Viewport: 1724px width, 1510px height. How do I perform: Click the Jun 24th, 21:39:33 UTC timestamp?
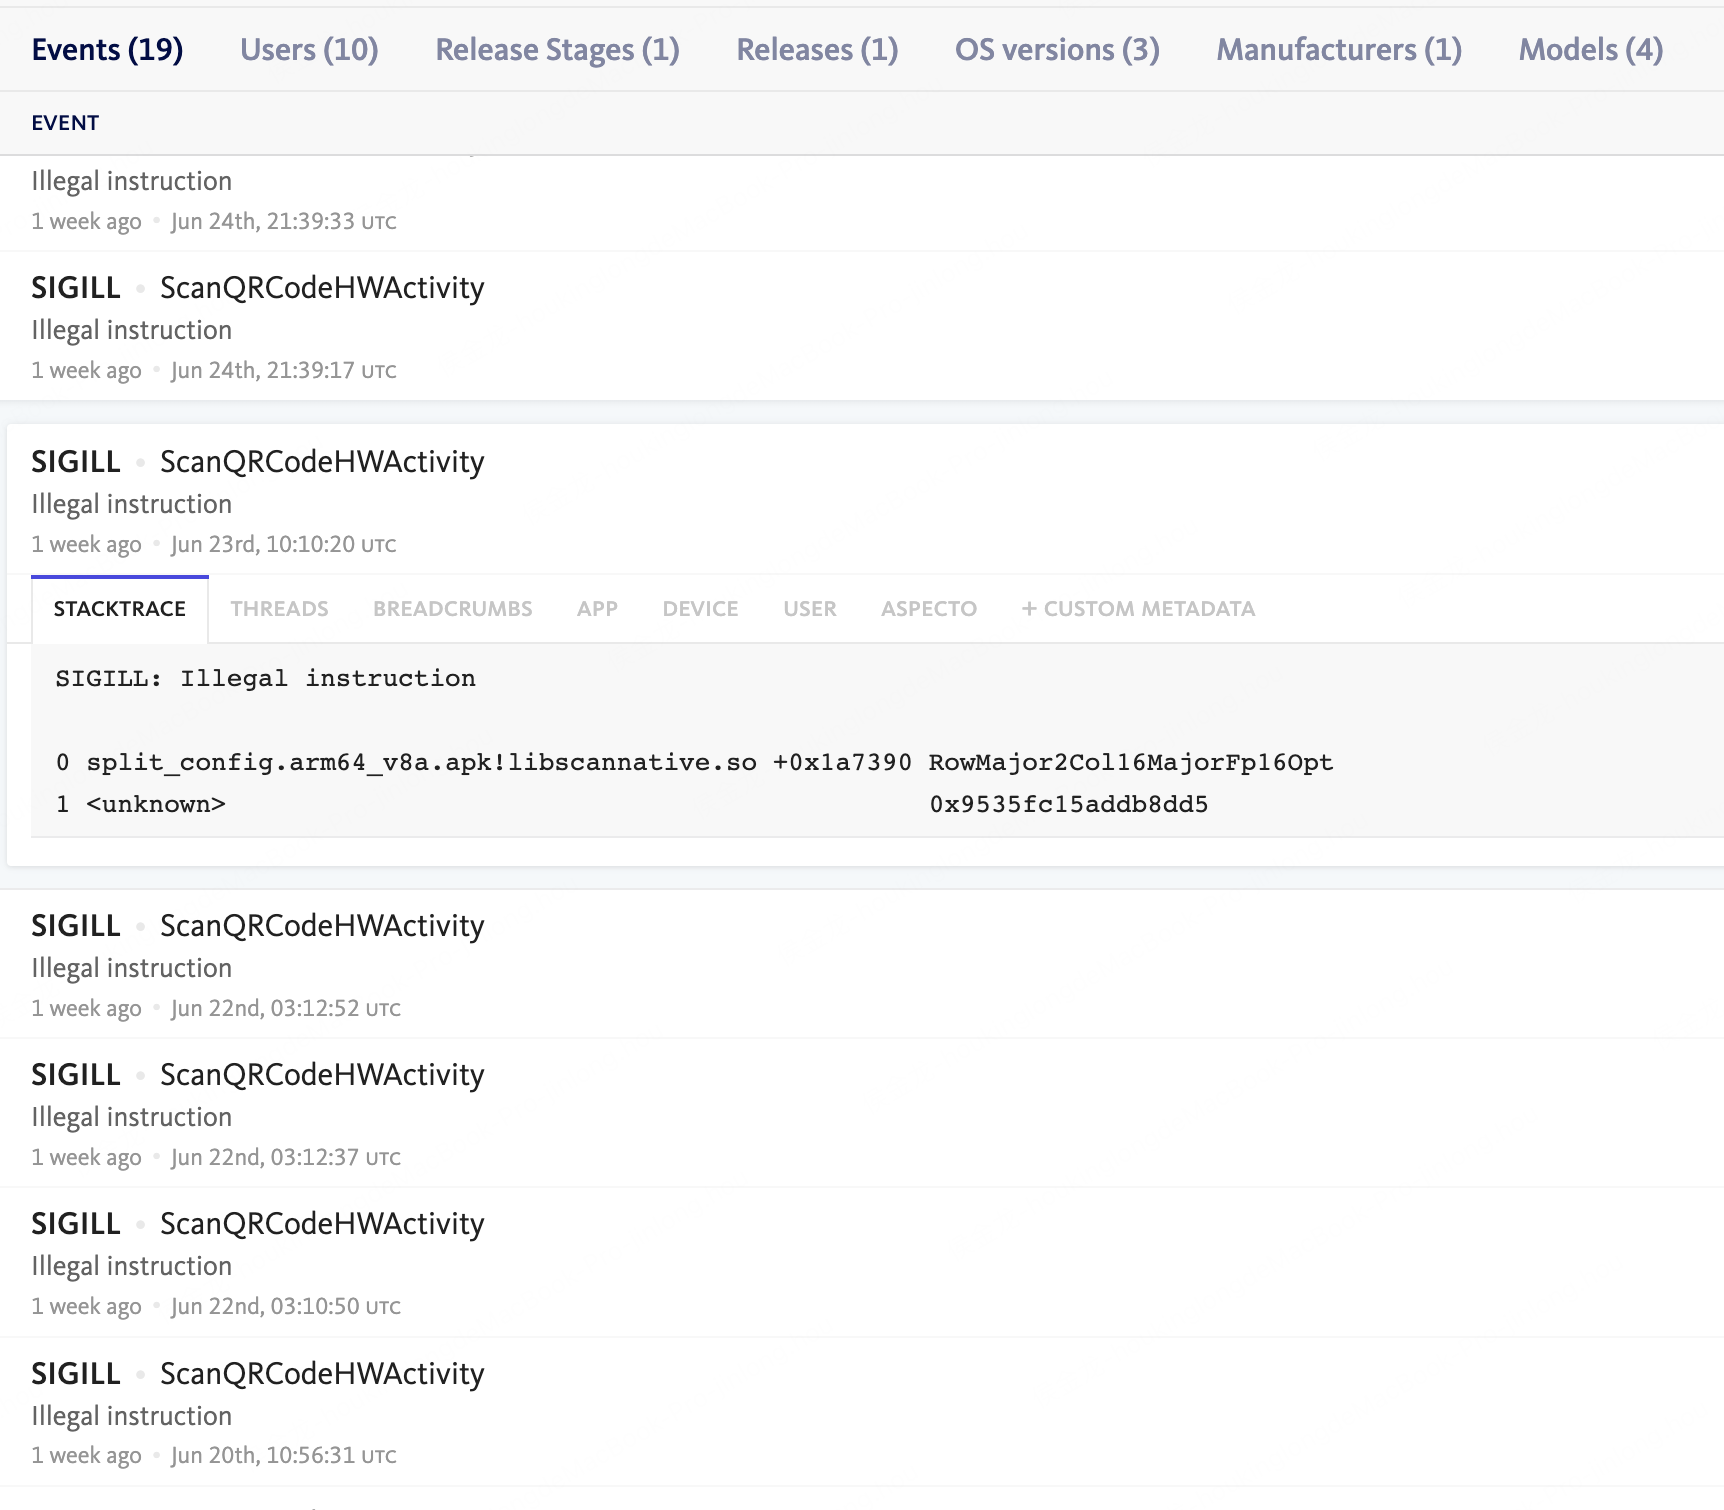(x=283, y=222)
